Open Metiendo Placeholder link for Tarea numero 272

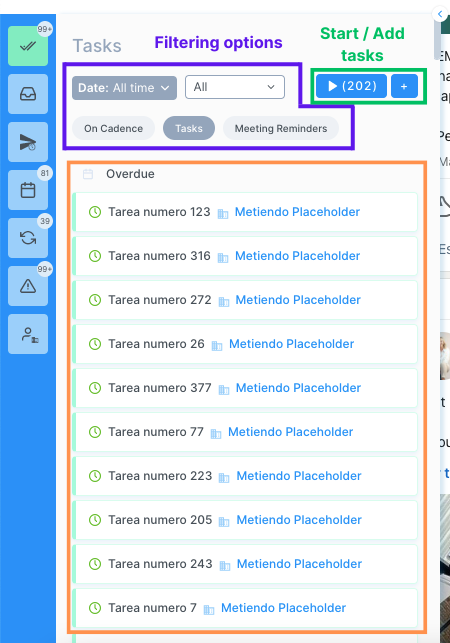pos(298,300)
